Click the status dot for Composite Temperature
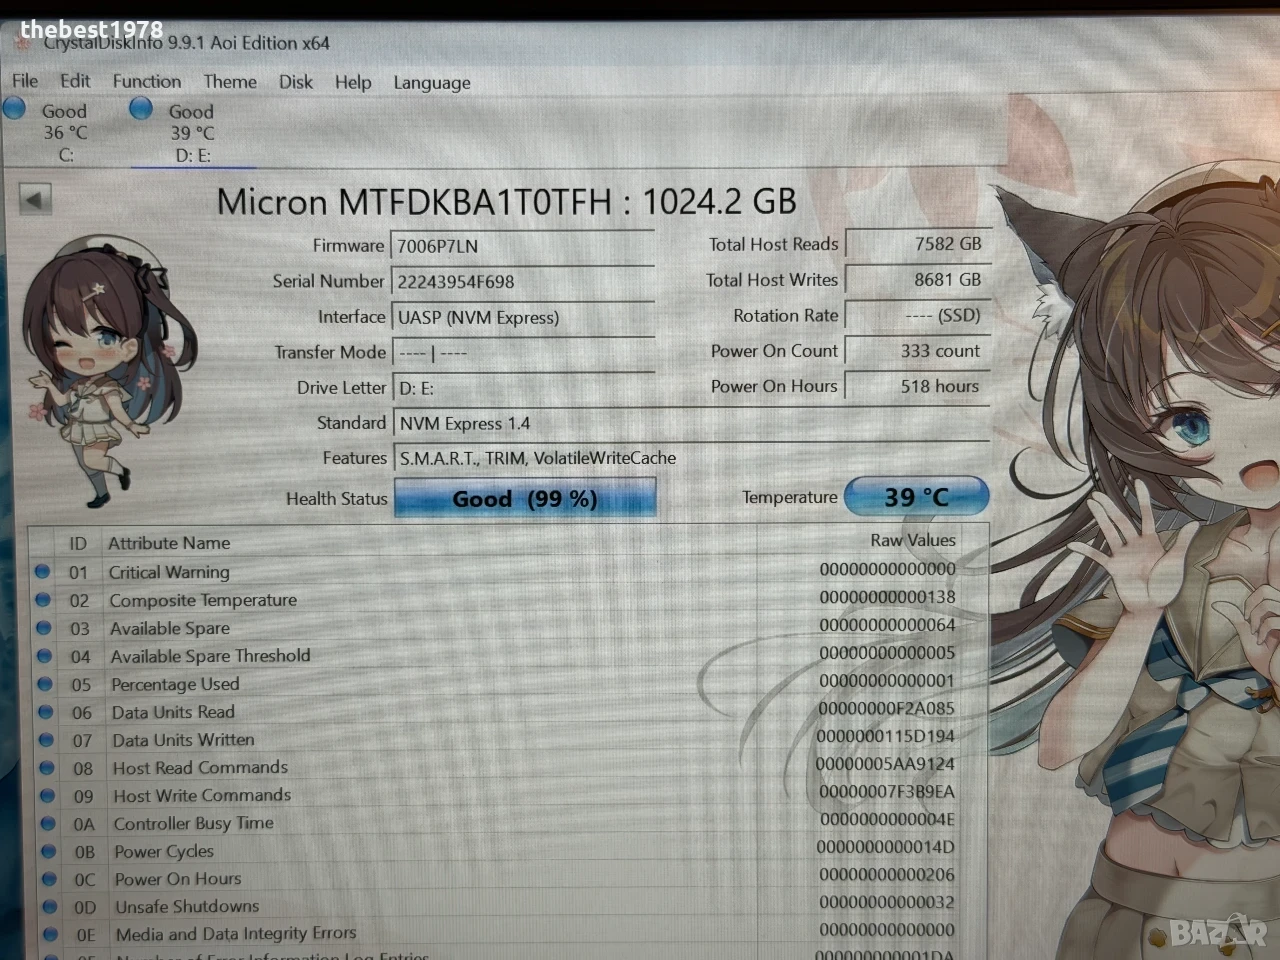Image resolution: width=1280 pixels, height=960 pixels. (x=42, y=599)
